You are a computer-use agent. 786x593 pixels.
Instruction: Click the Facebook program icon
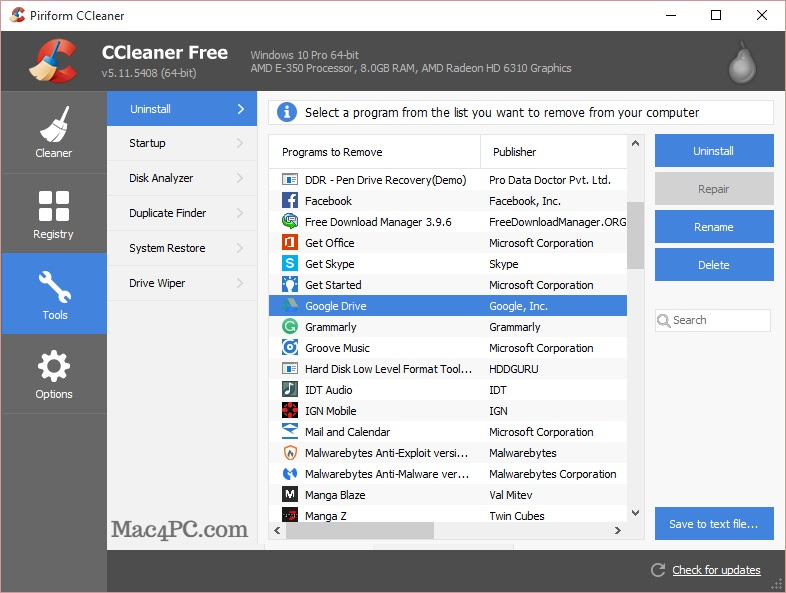click(290, 201)
